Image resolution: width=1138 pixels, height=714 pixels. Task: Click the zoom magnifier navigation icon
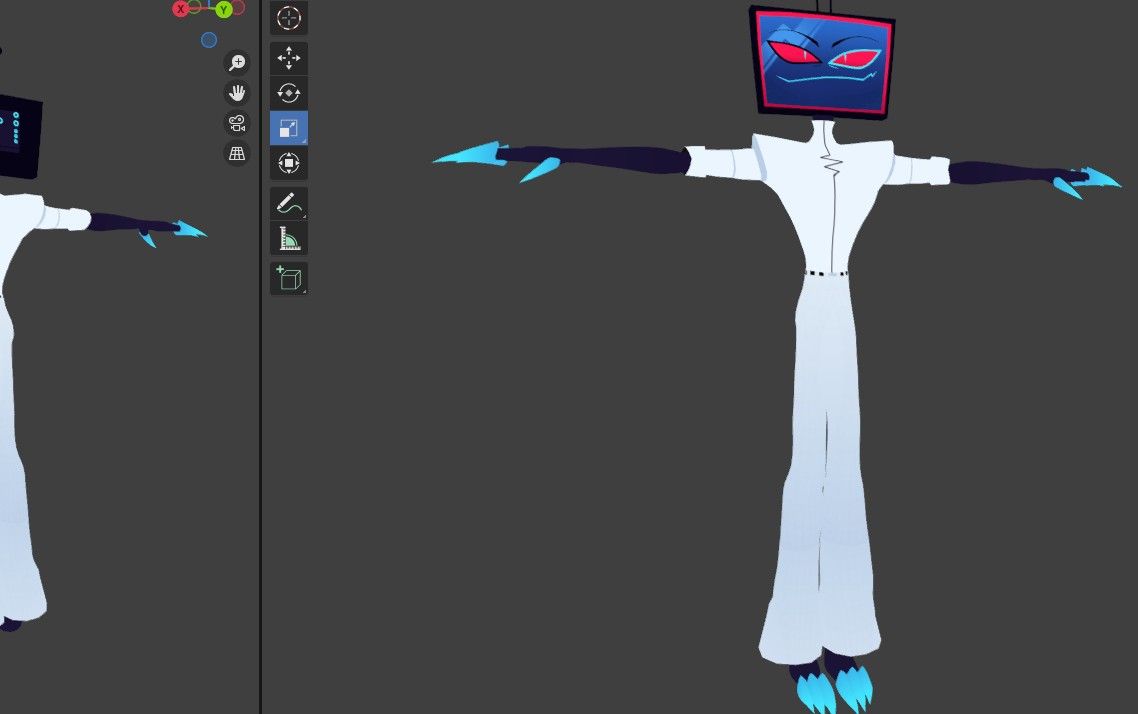237,62
